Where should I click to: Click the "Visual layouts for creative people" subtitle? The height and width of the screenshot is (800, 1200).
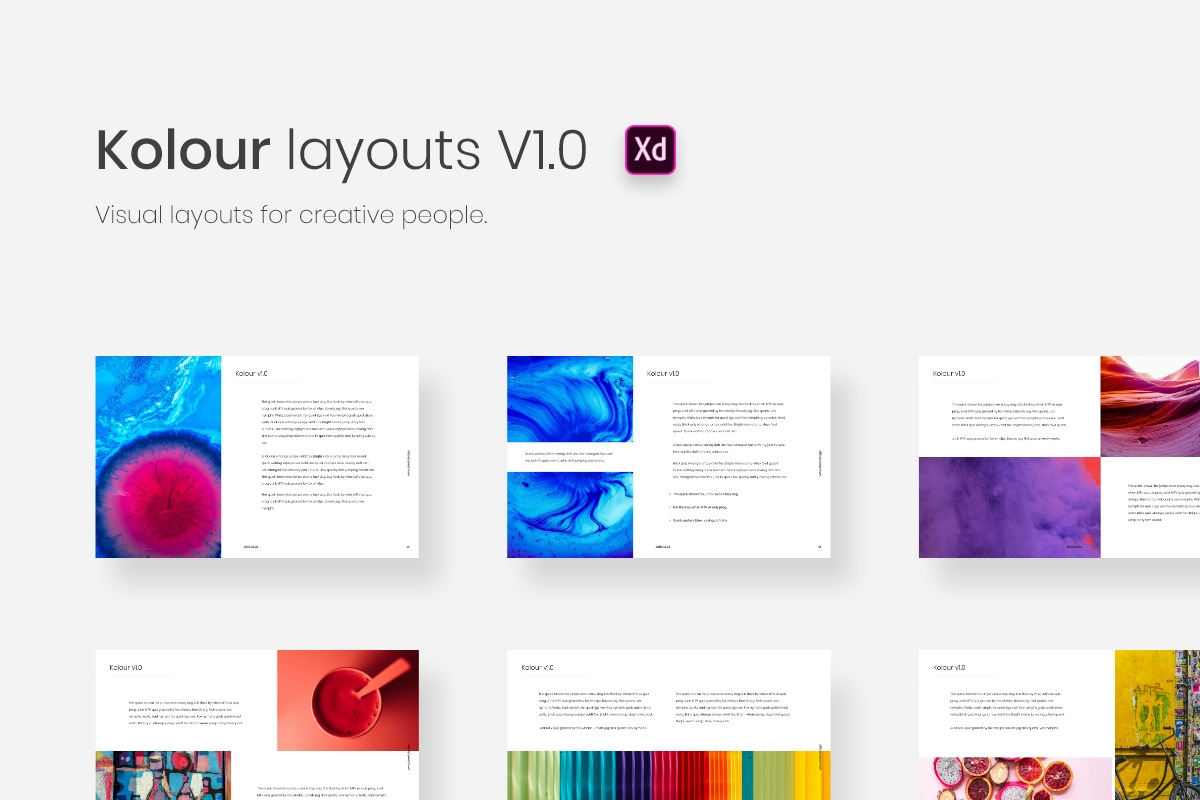tap(291, 215)
